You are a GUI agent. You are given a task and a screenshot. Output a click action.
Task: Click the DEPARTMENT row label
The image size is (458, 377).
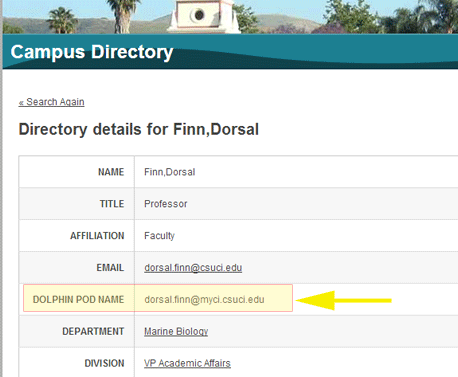click(x=93, y=331)
